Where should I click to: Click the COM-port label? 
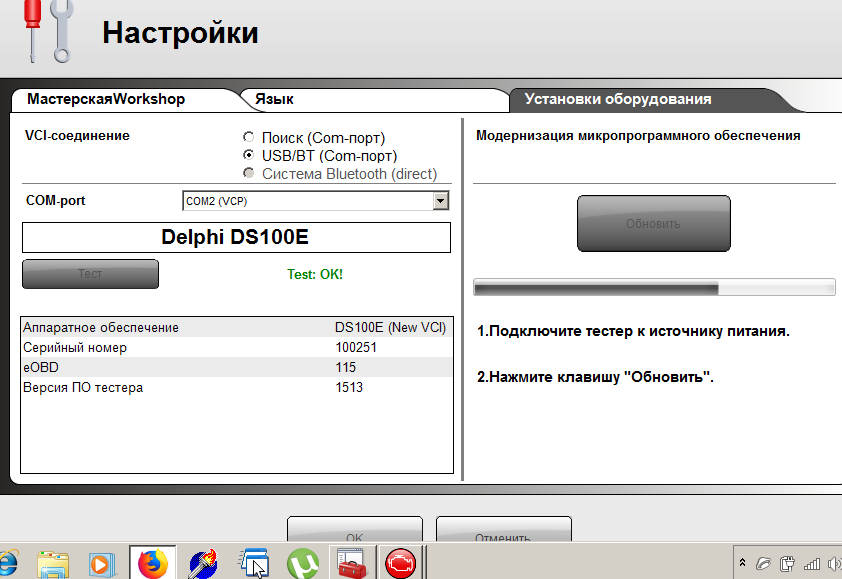(55, 201)
